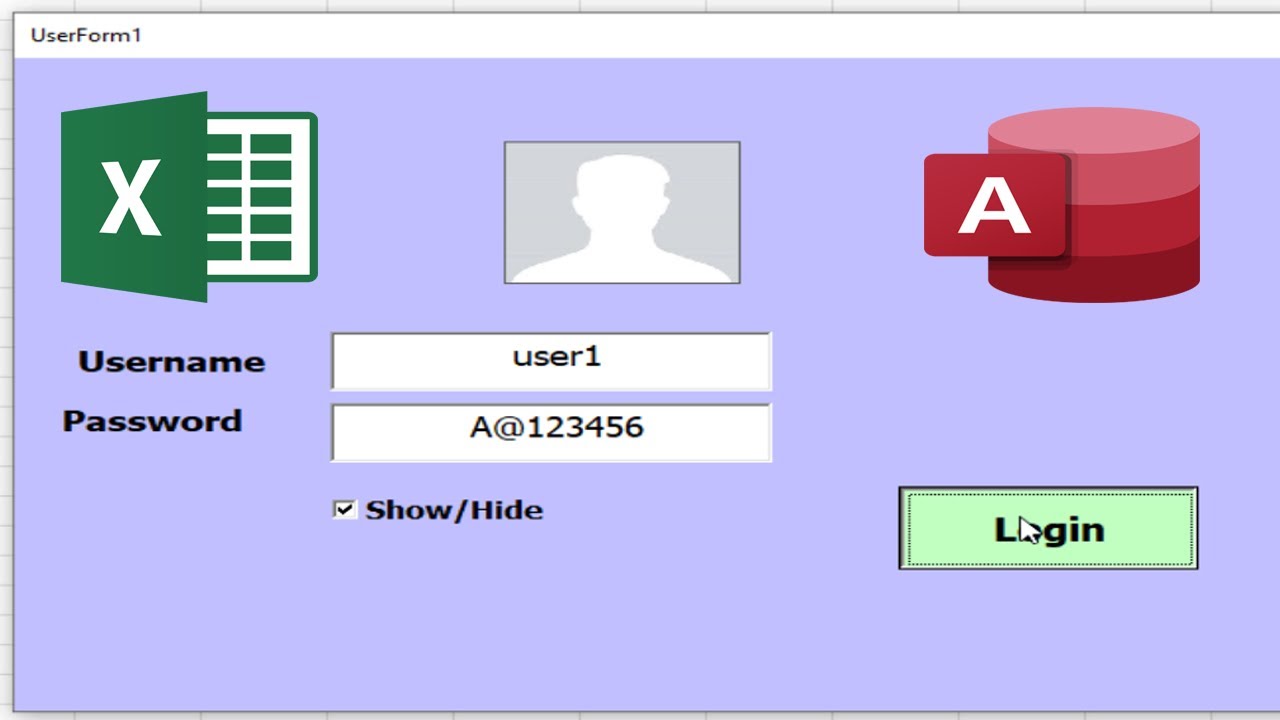Click the UserForm1 title bar text
This screenshot has height=720, width=1280.
click(86, 35)
